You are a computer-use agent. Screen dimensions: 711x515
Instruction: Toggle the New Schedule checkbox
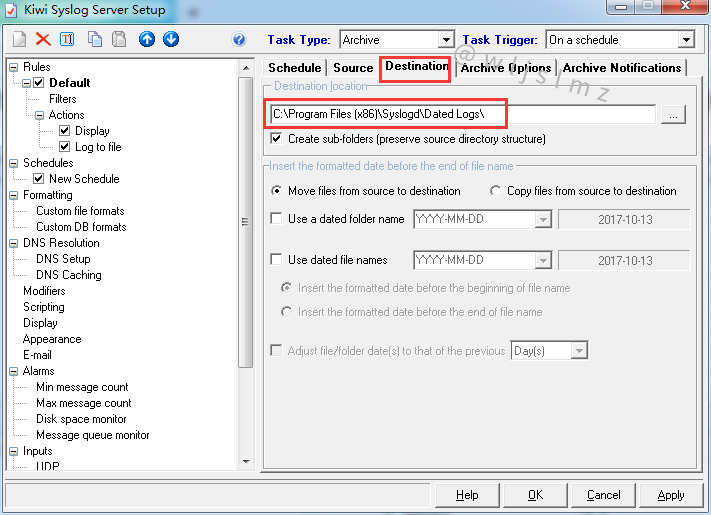coord(39,179)
